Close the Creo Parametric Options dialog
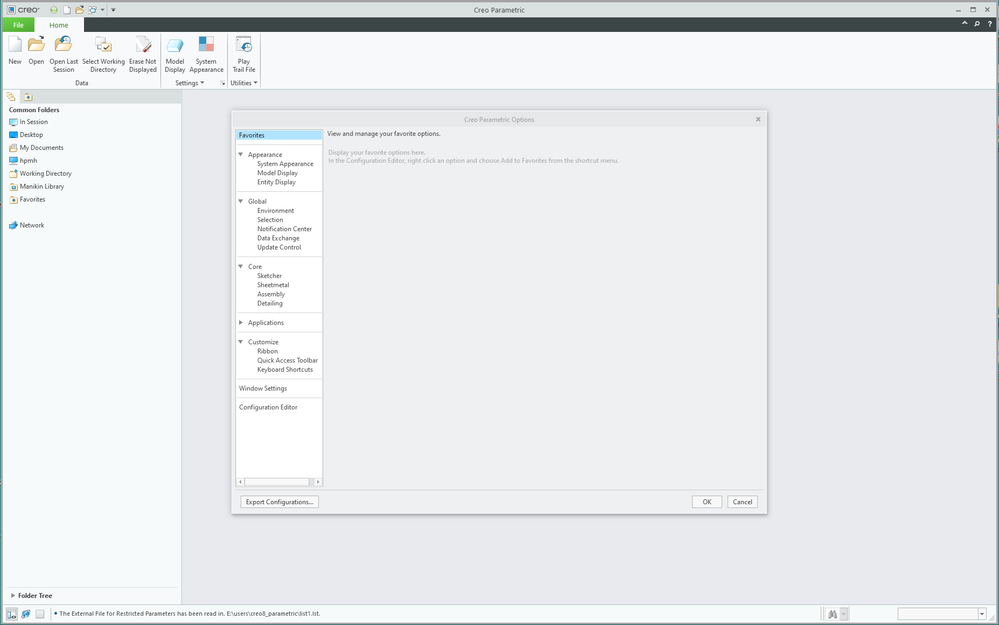Screen dimensions: 999x625 [758, 119]
